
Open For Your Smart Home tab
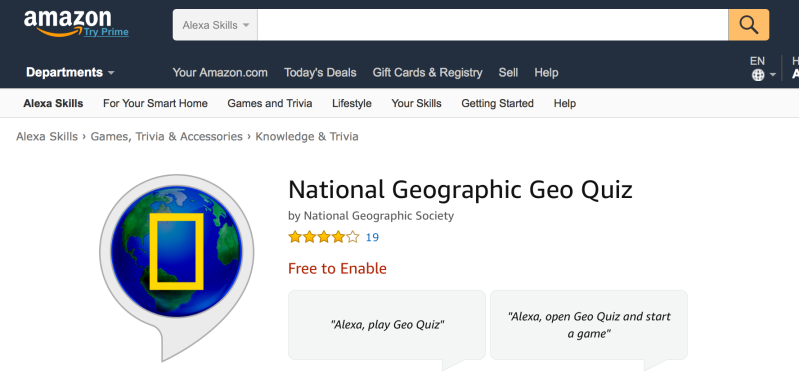pos(155,104)
